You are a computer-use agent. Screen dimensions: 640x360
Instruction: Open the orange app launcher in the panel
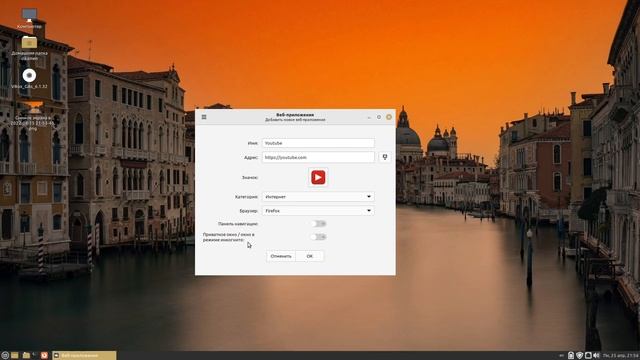click(x=44, y=356)
